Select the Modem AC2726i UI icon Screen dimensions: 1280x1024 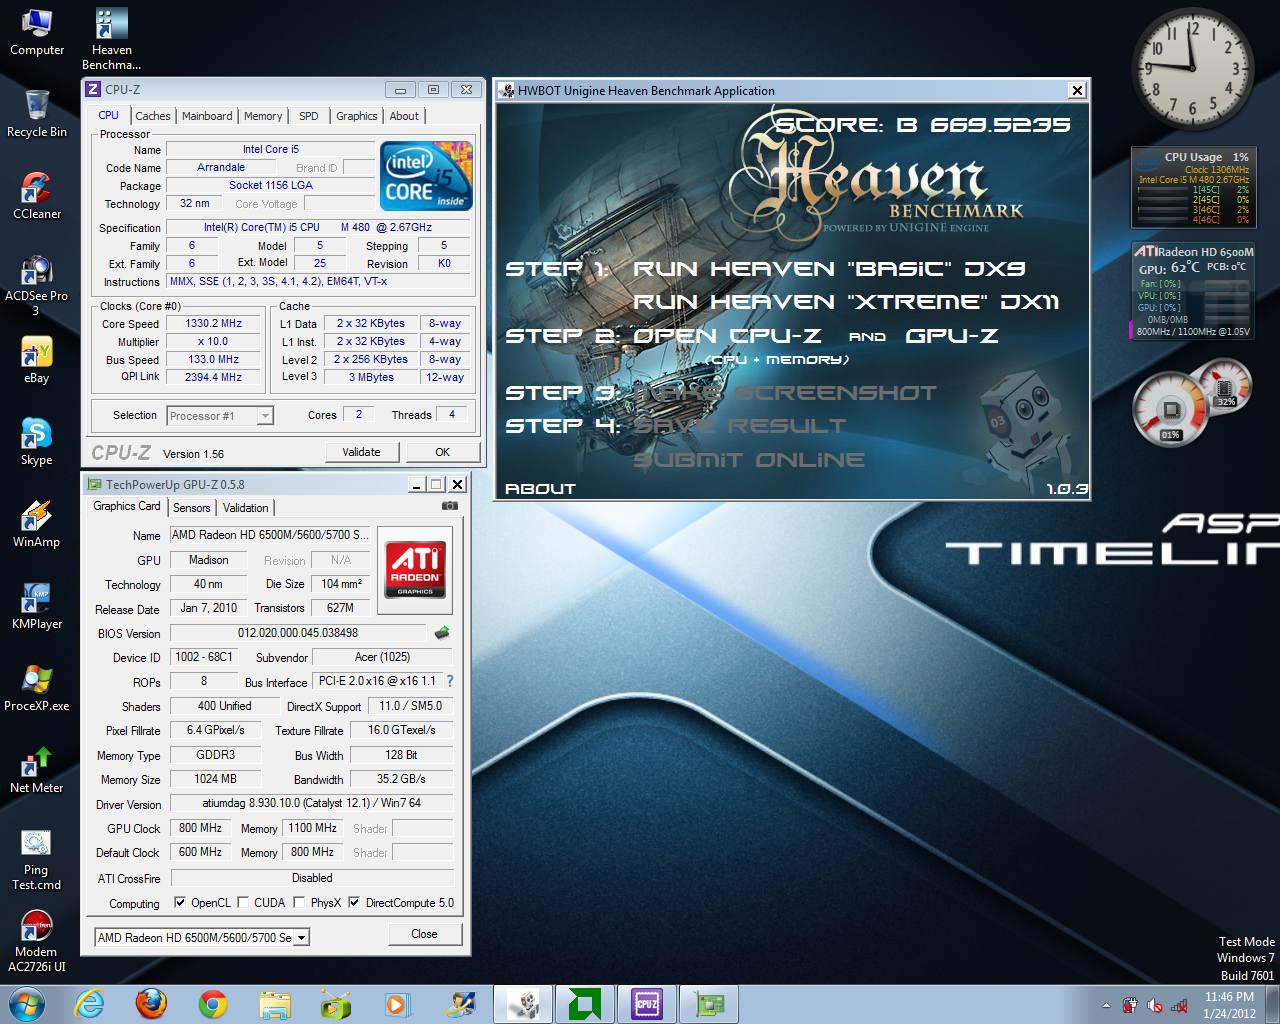point(37,941)
